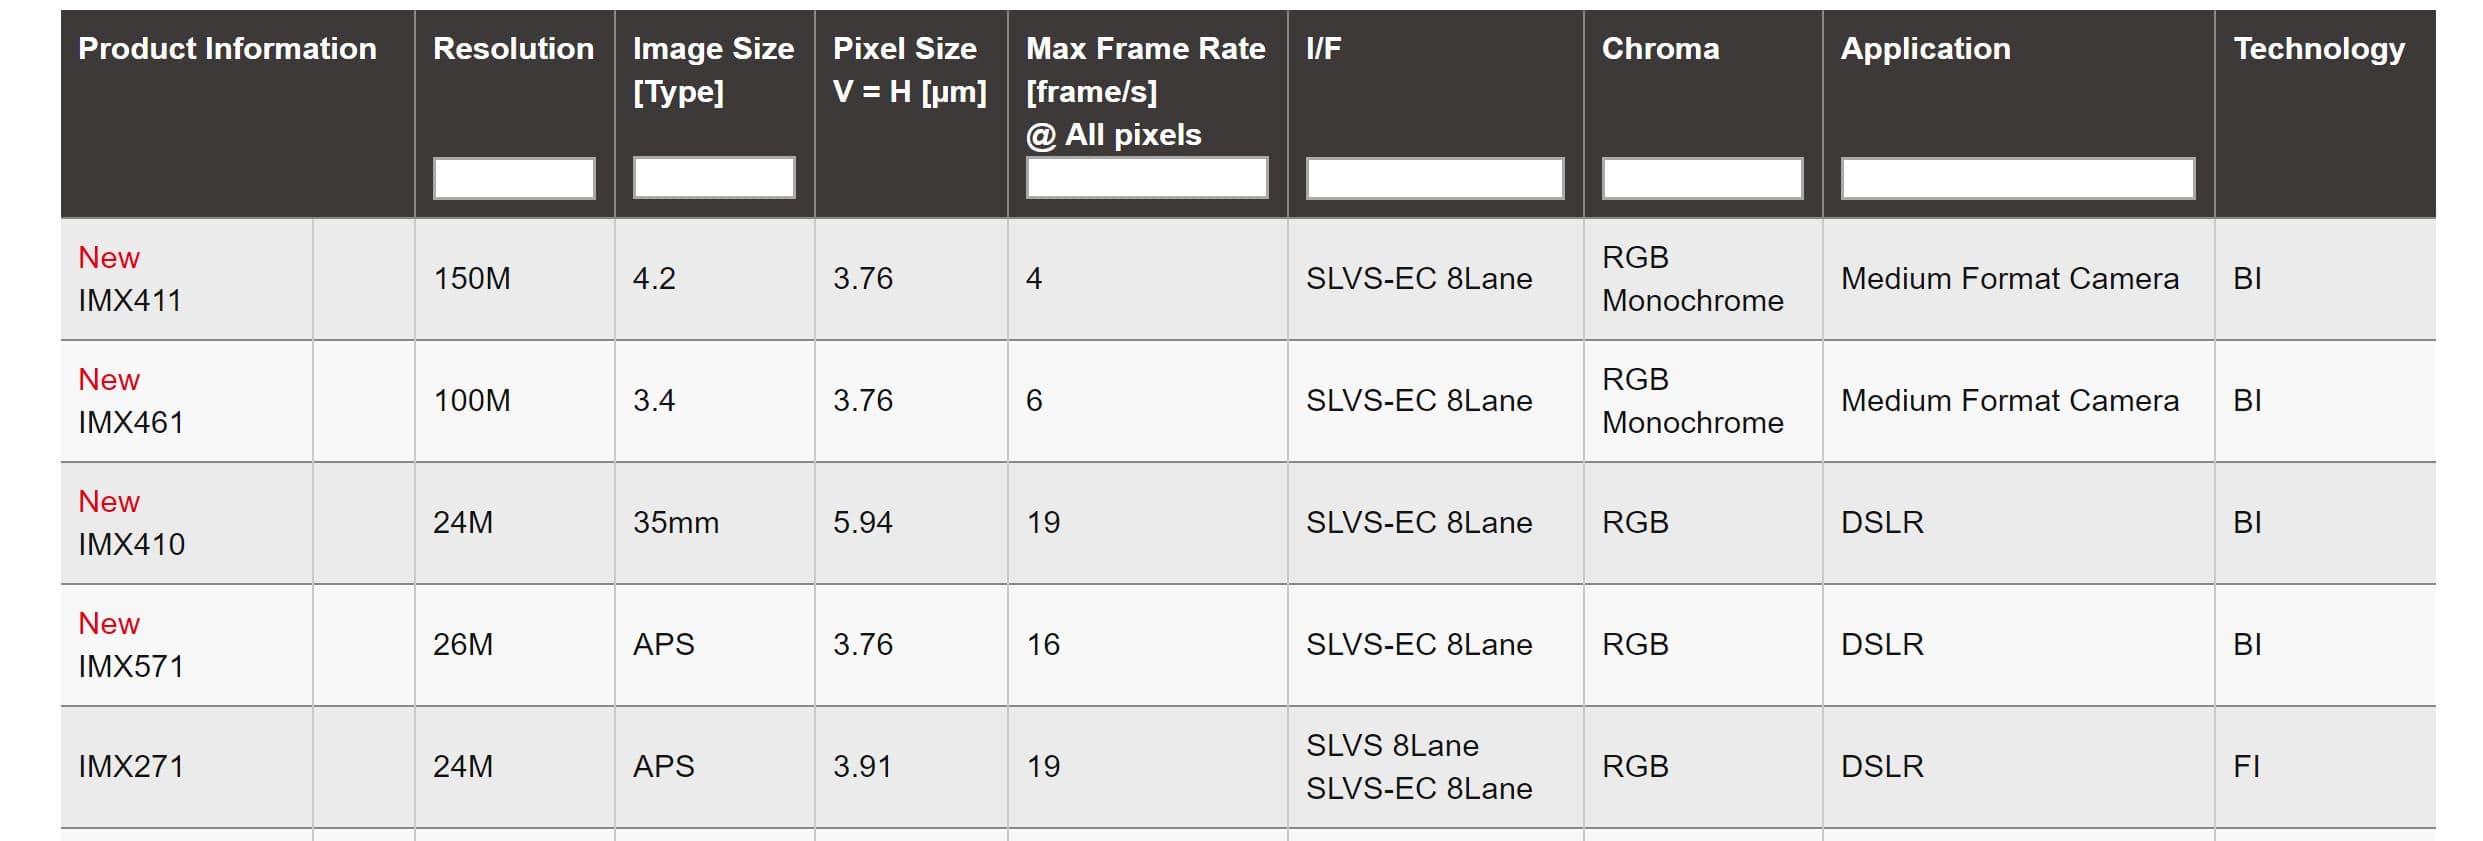Click the 35mm image size cell
Screen dimensions: 2483x841
(x=676, y=522)
